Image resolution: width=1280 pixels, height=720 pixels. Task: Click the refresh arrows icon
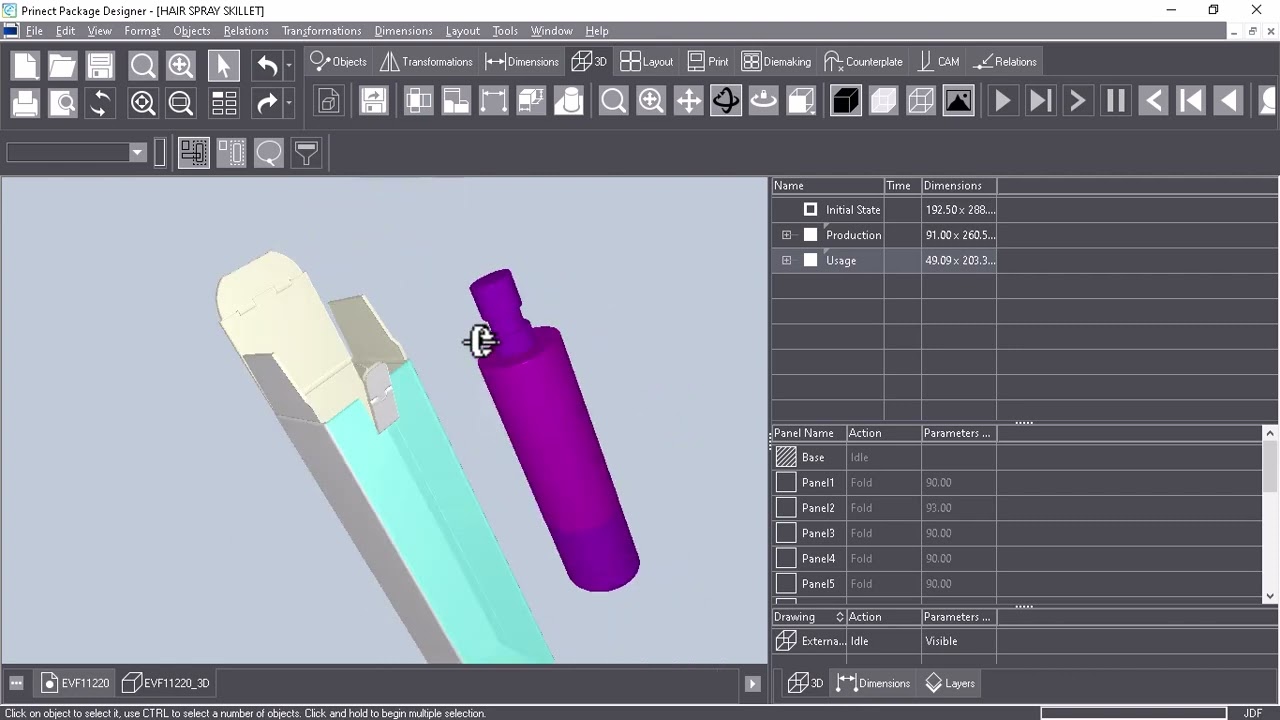(x=100, y=103)
